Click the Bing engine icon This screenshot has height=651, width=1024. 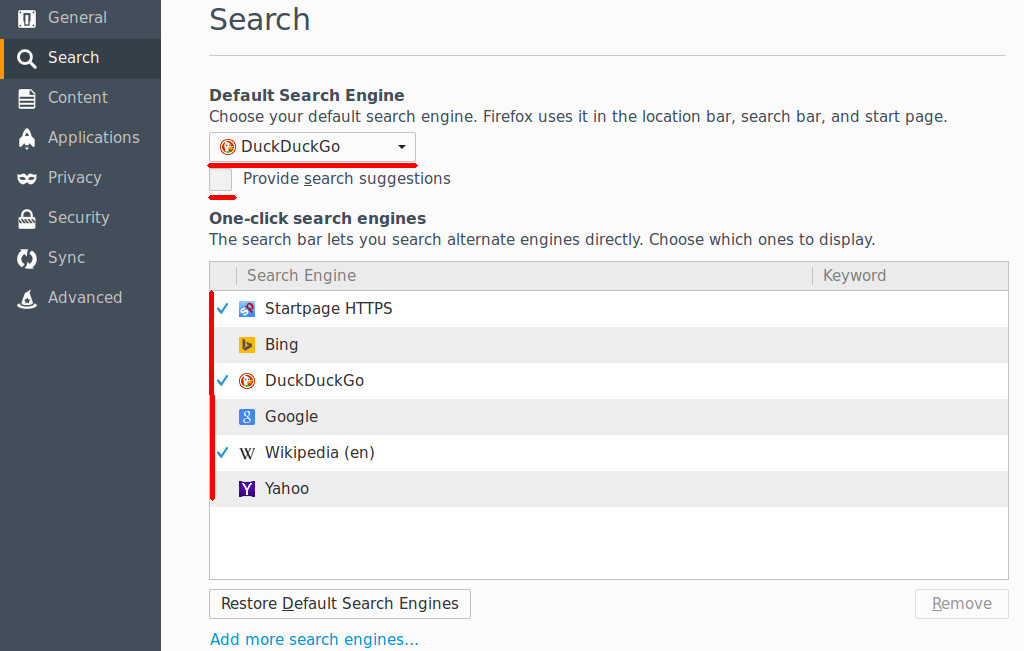tap(247, 345)
